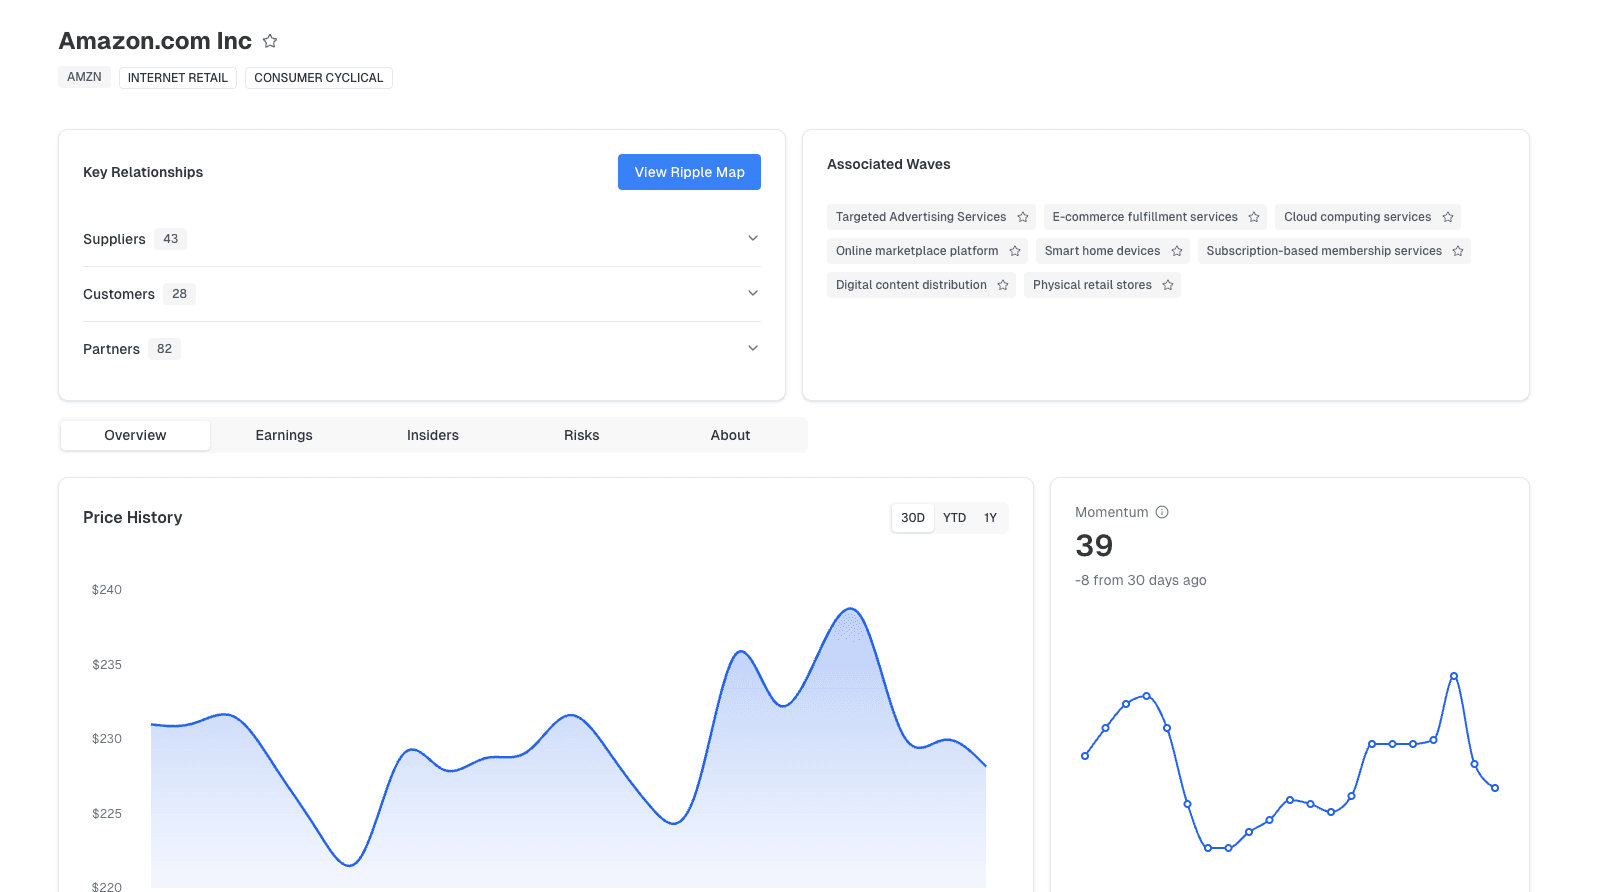Screen dimensions: 1605x892
Task: Open the Insiders tab
Action: (433, 435)
